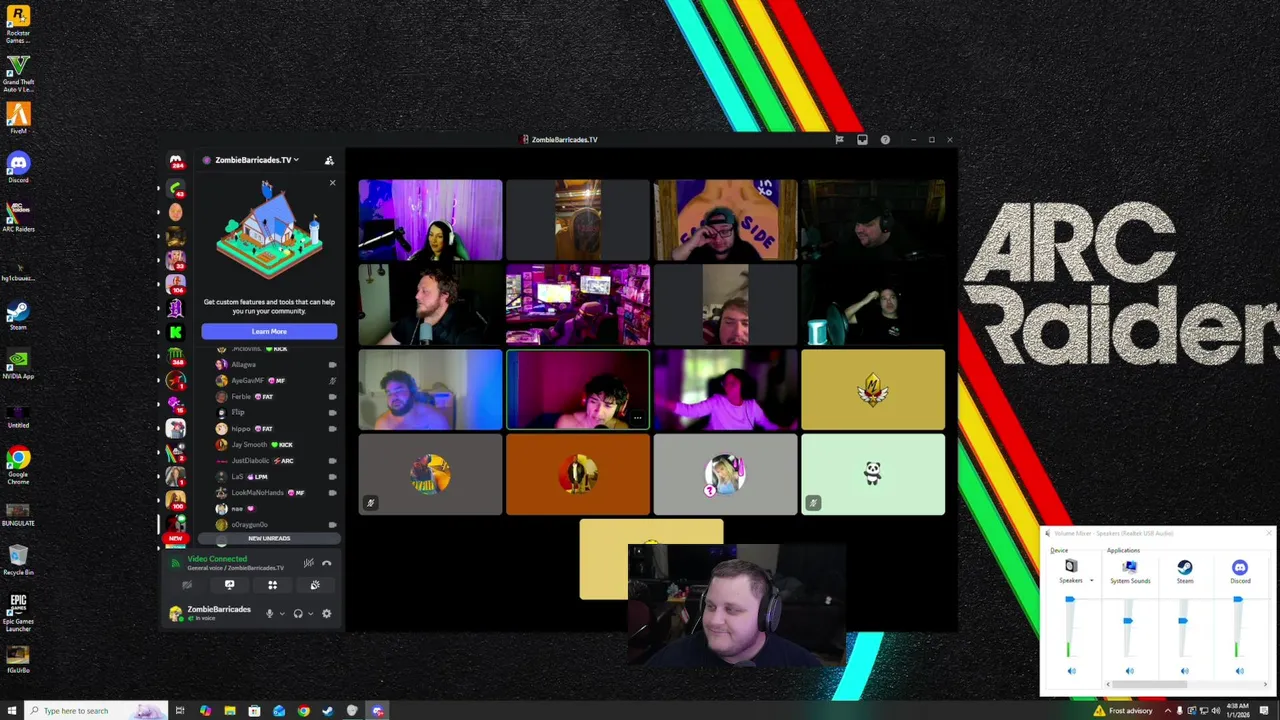The image size is (1280, 720).
Task: Open Discord help icon in title bar
Action: click(885, 140)
